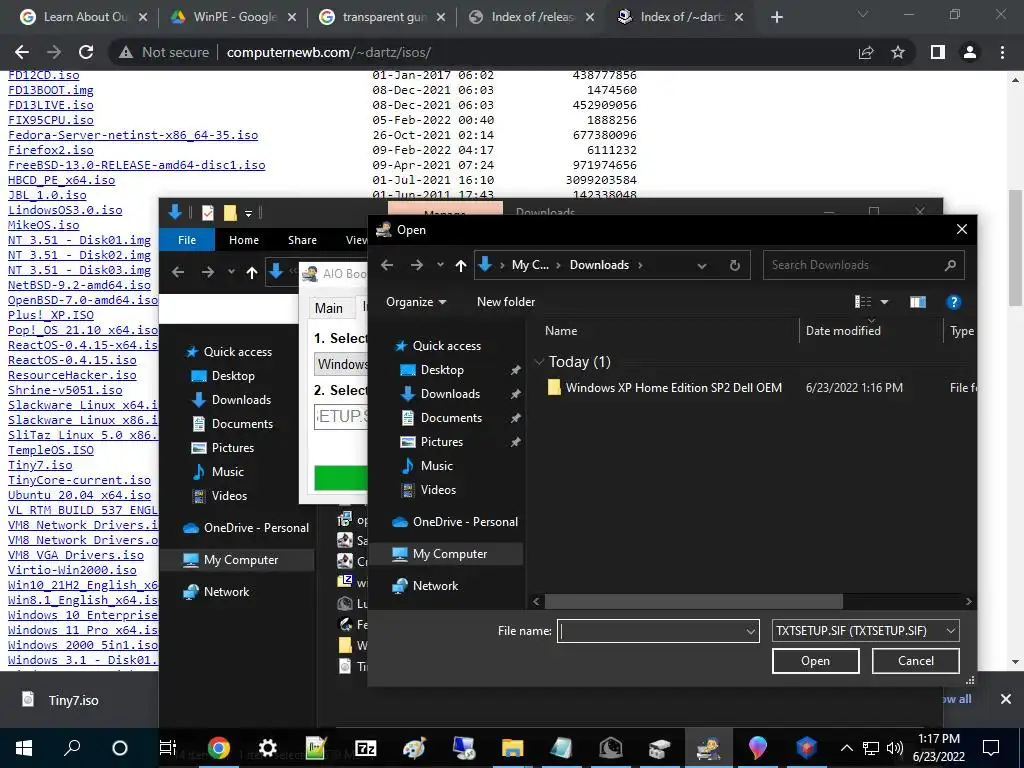Refresh the Downloads location in Open dialog

click(x=735, y=265)
